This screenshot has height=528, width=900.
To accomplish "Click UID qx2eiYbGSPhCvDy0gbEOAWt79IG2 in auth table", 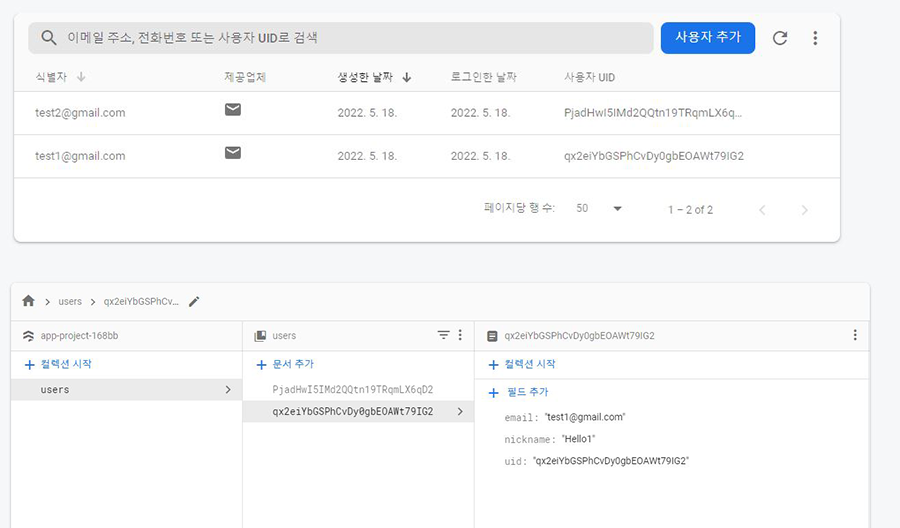I will (654, 156).
